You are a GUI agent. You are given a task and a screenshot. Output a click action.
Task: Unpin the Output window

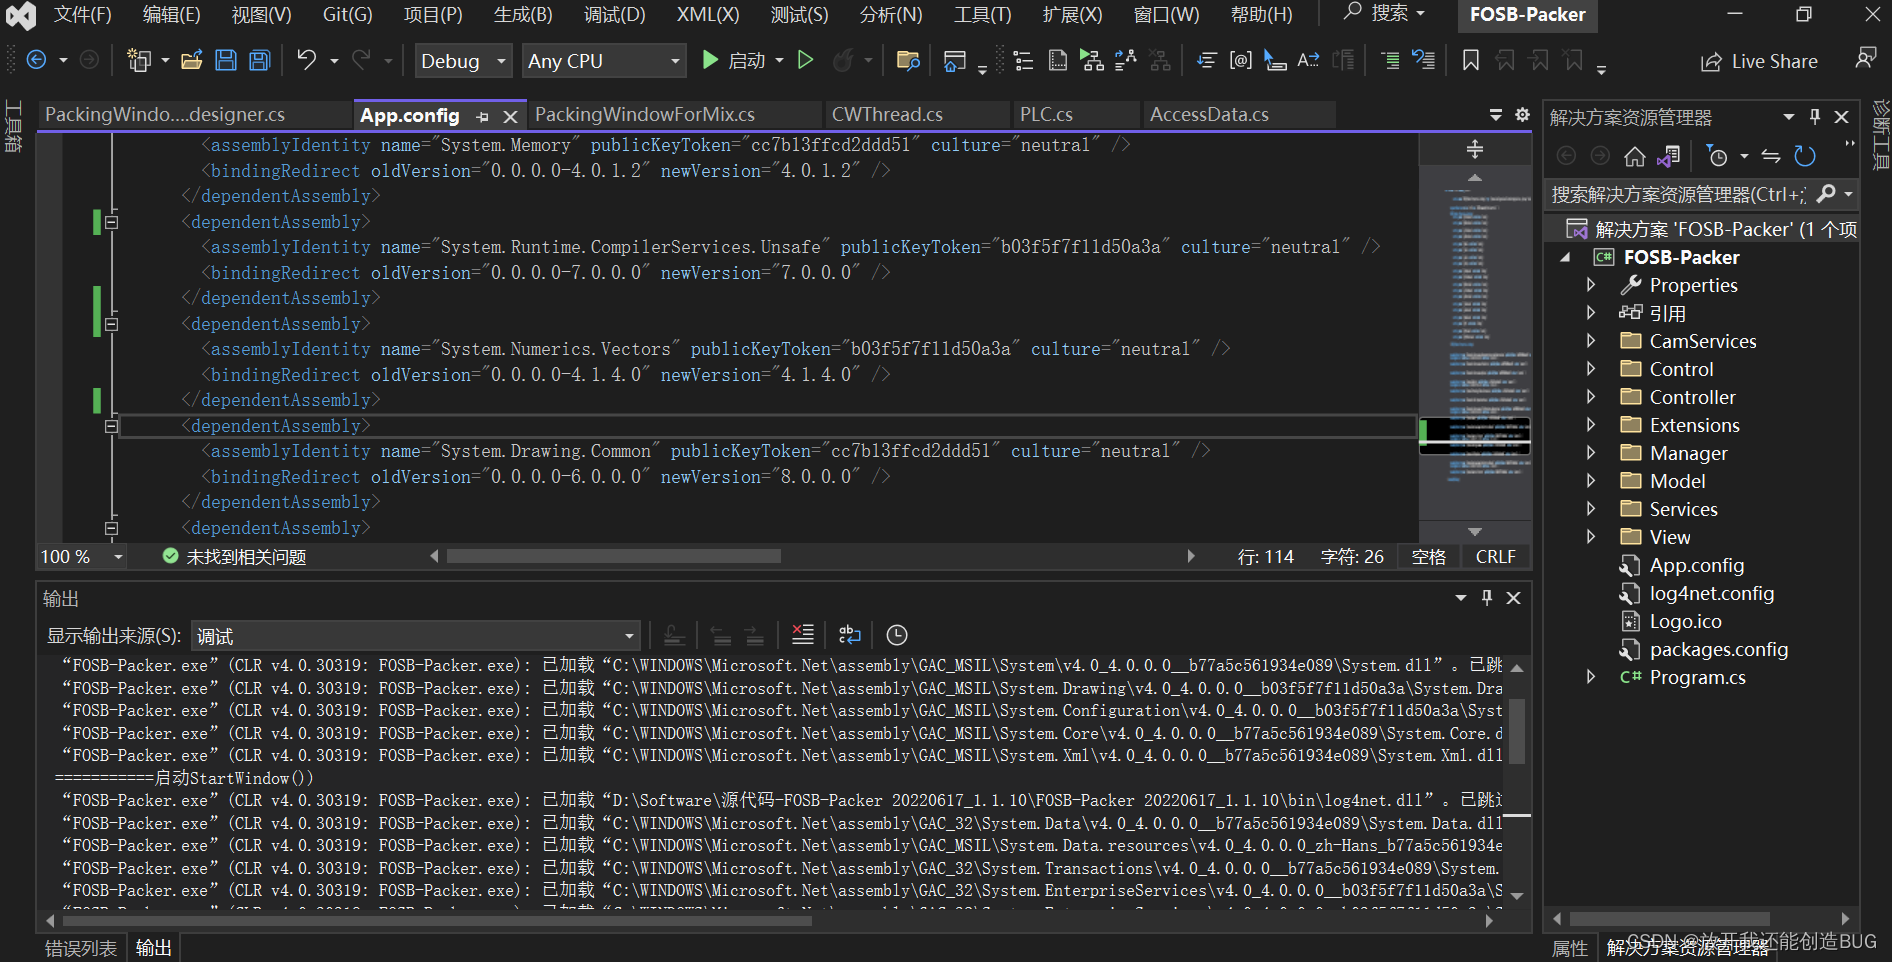(x=1487, y=598)
